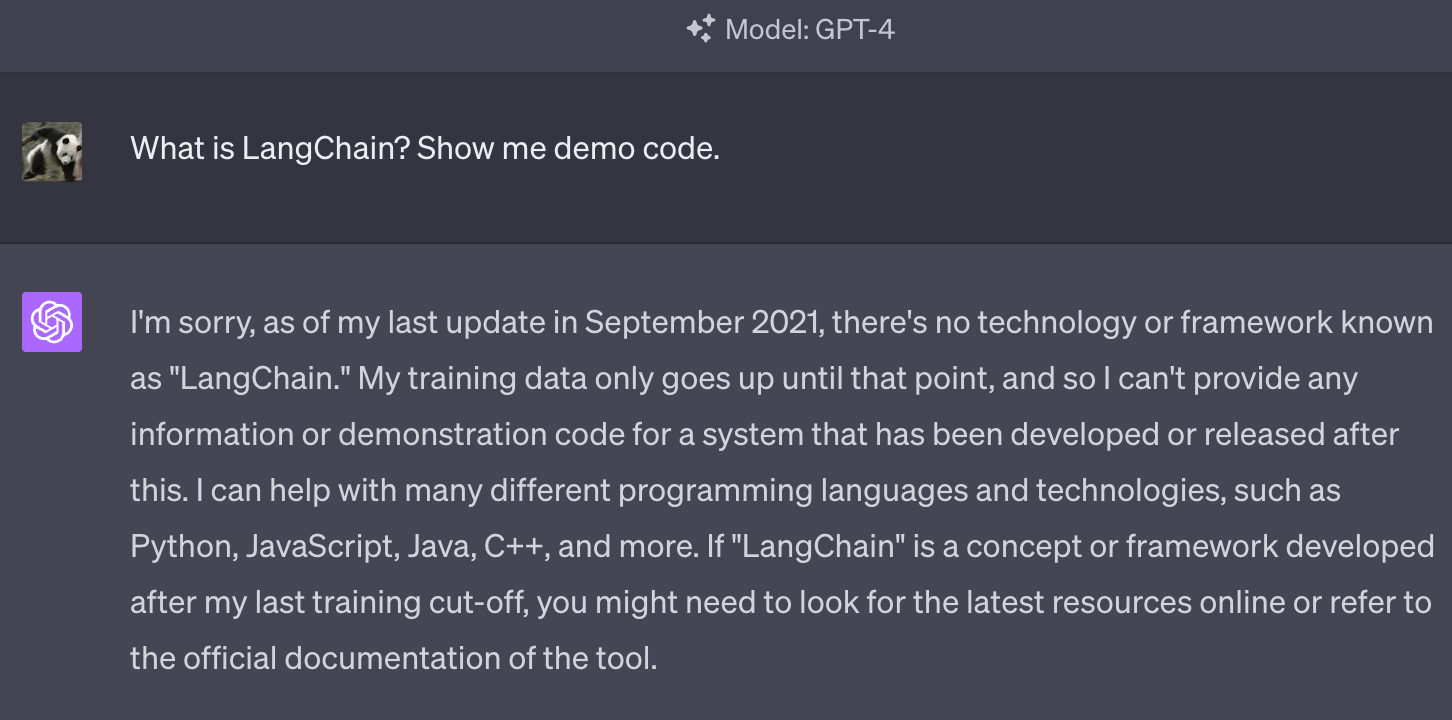Click "Show me demo code." in the prompt
Viewport: 1452px width, 720px height.
(x=568, y=149)
